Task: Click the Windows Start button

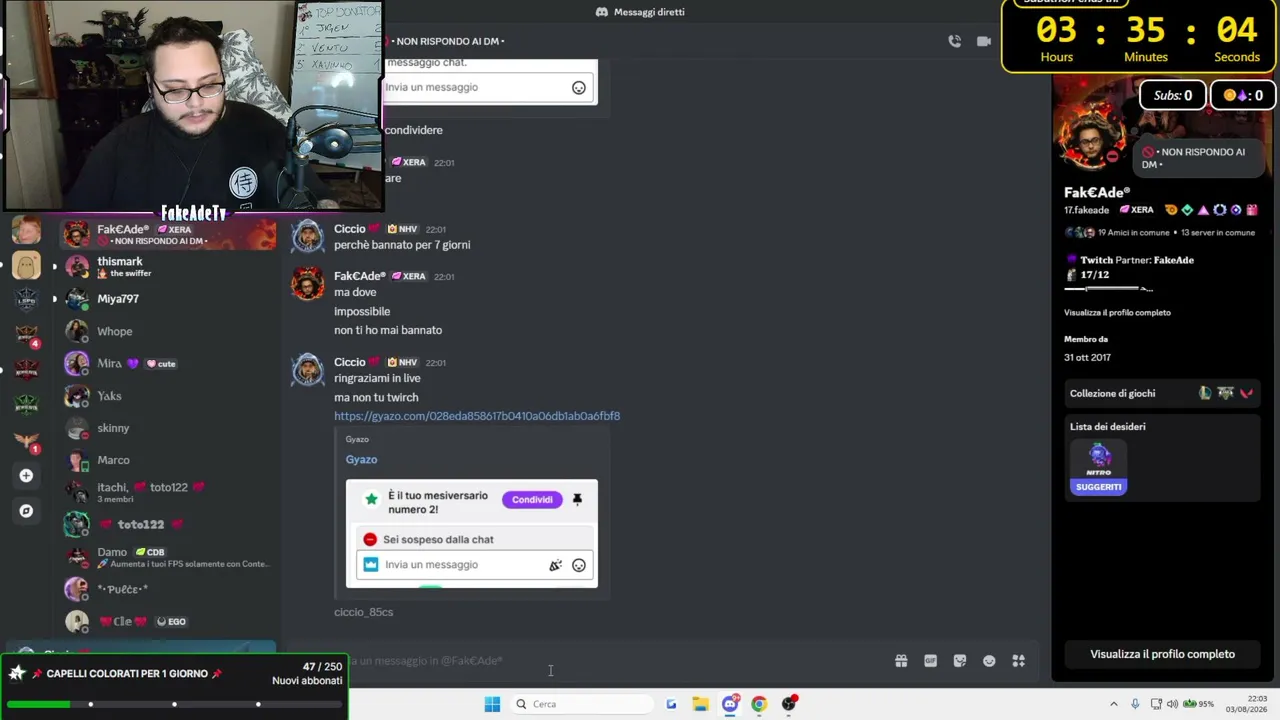Action: click(492, 704)
